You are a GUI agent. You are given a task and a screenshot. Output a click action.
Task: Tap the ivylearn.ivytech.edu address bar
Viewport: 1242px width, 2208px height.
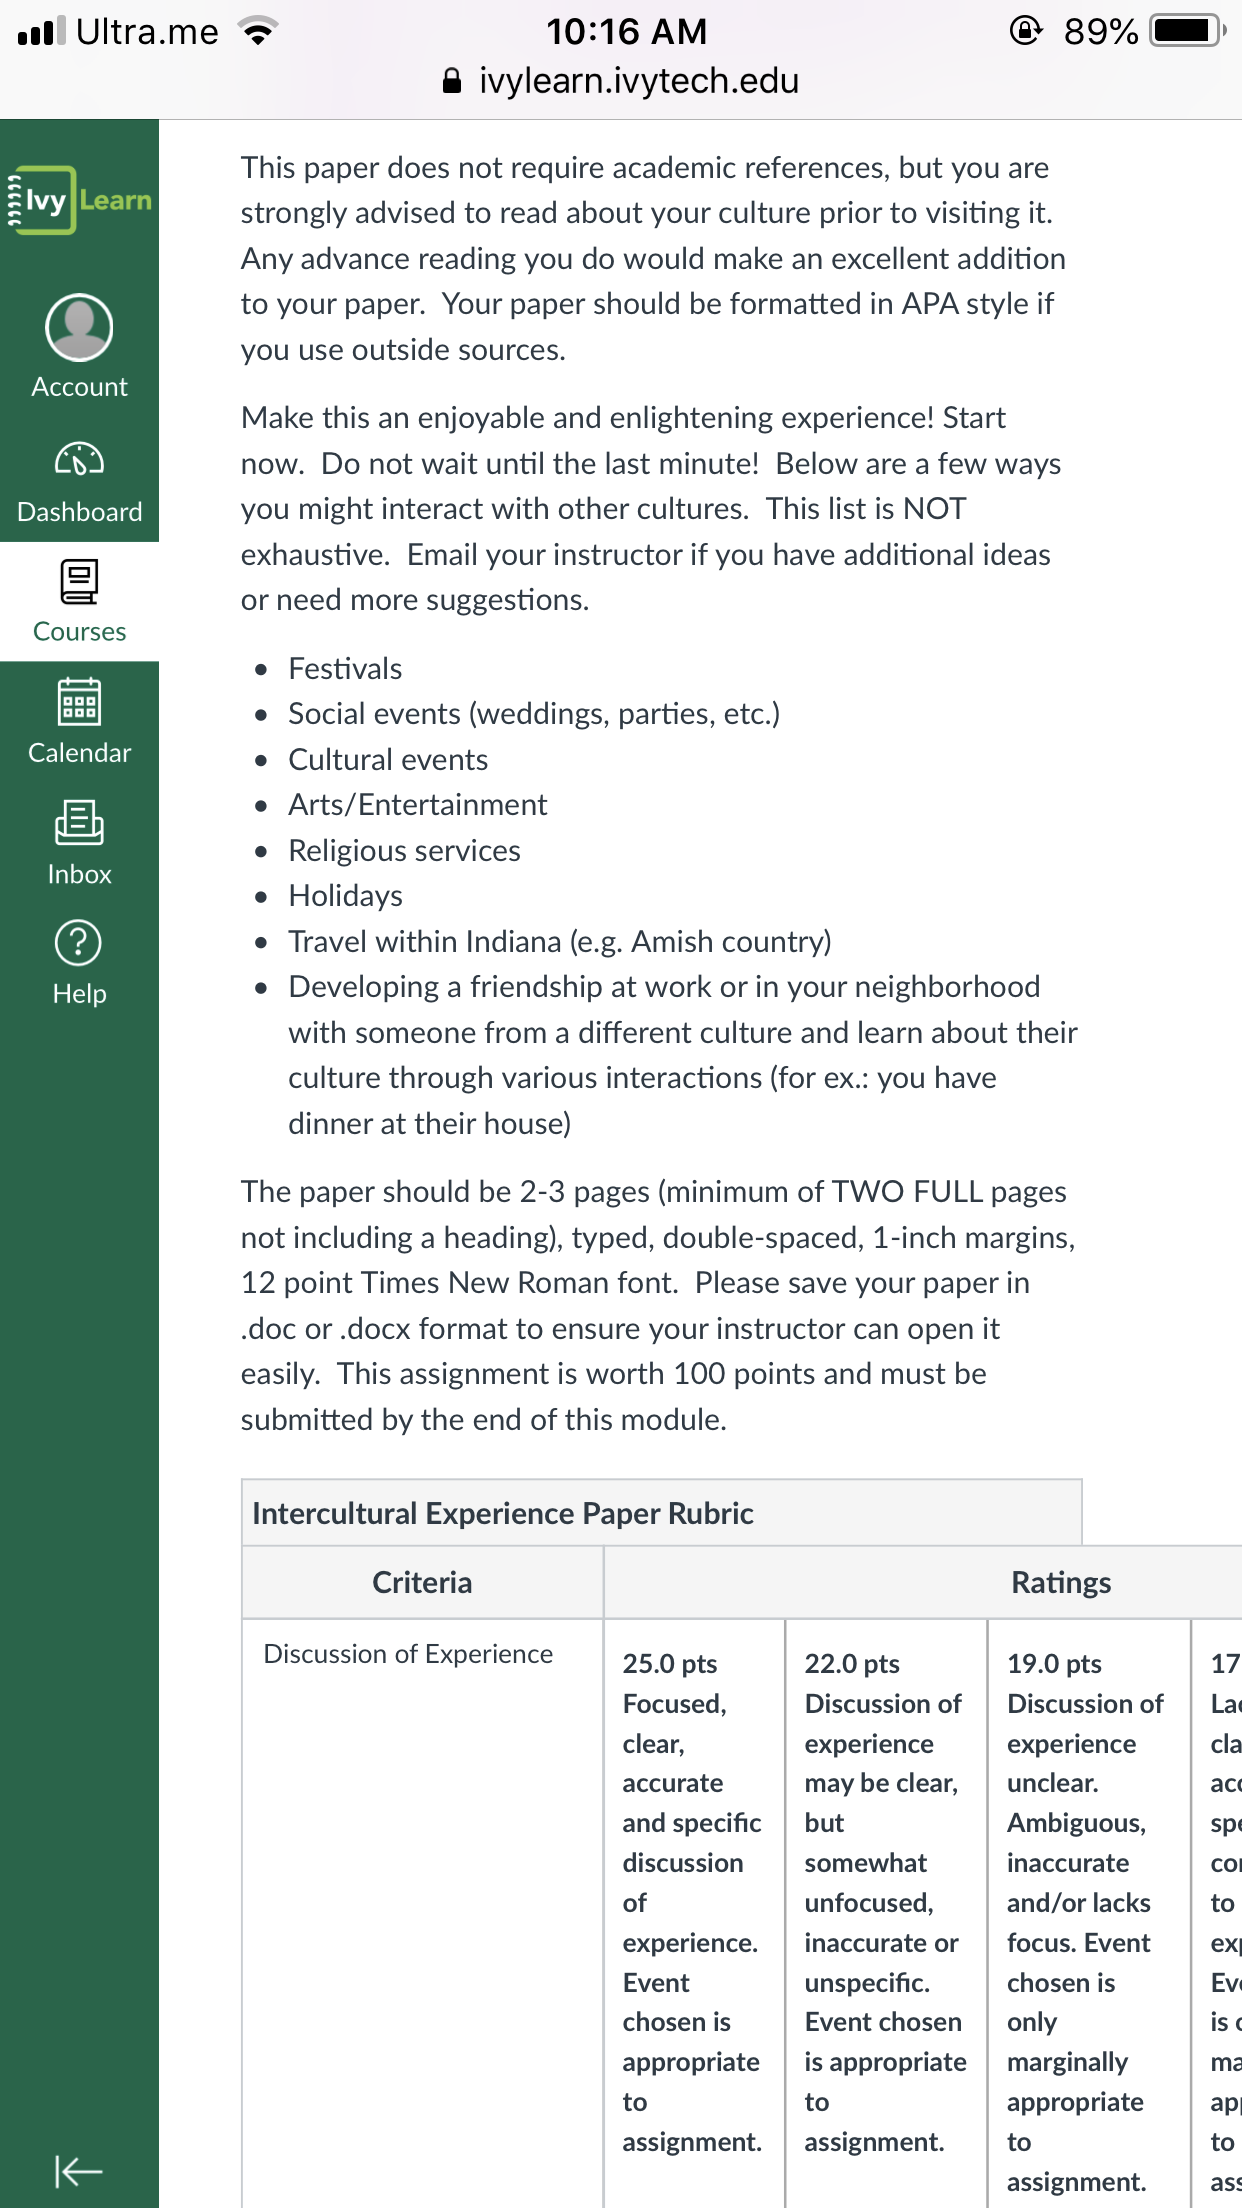[621, 81]
